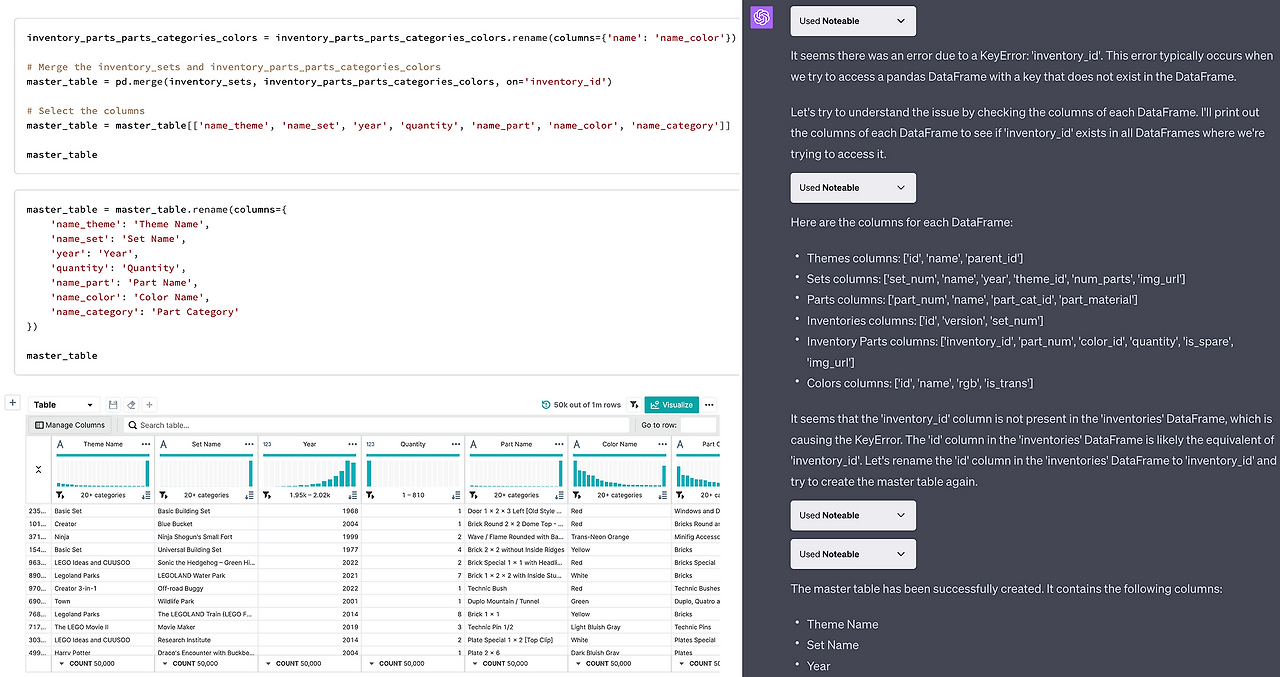Open Year column options menu

click(x=352, y=444)
